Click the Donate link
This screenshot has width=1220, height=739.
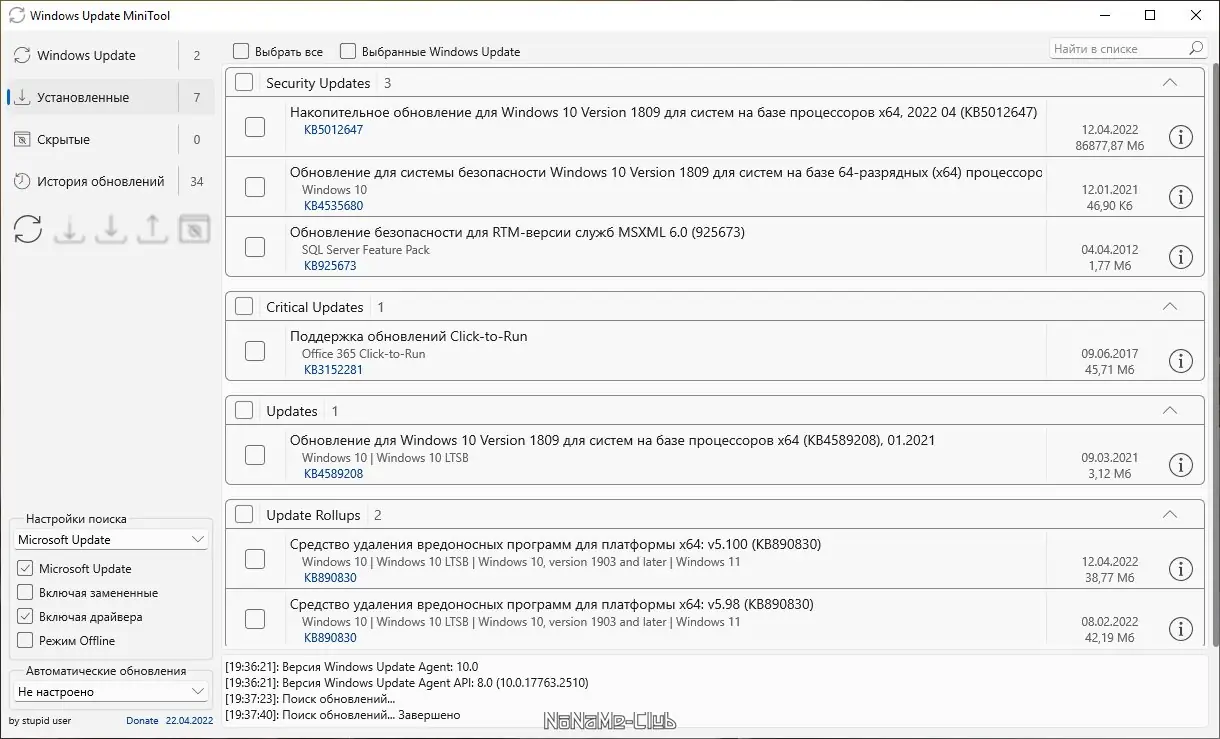(x=142, y=721)
